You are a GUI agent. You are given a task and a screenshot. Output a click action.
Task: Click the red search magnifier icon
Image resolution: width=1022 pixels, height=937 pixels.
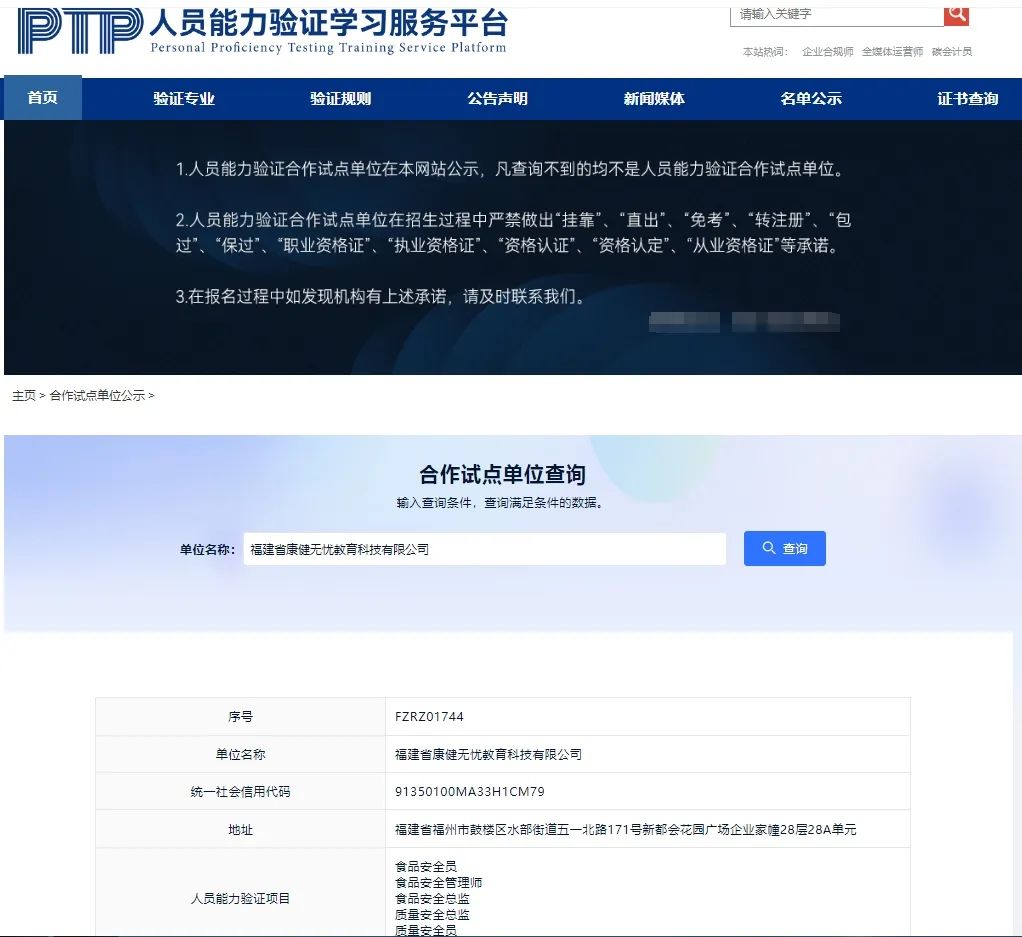pyautogui.click(x=956, y=13)
